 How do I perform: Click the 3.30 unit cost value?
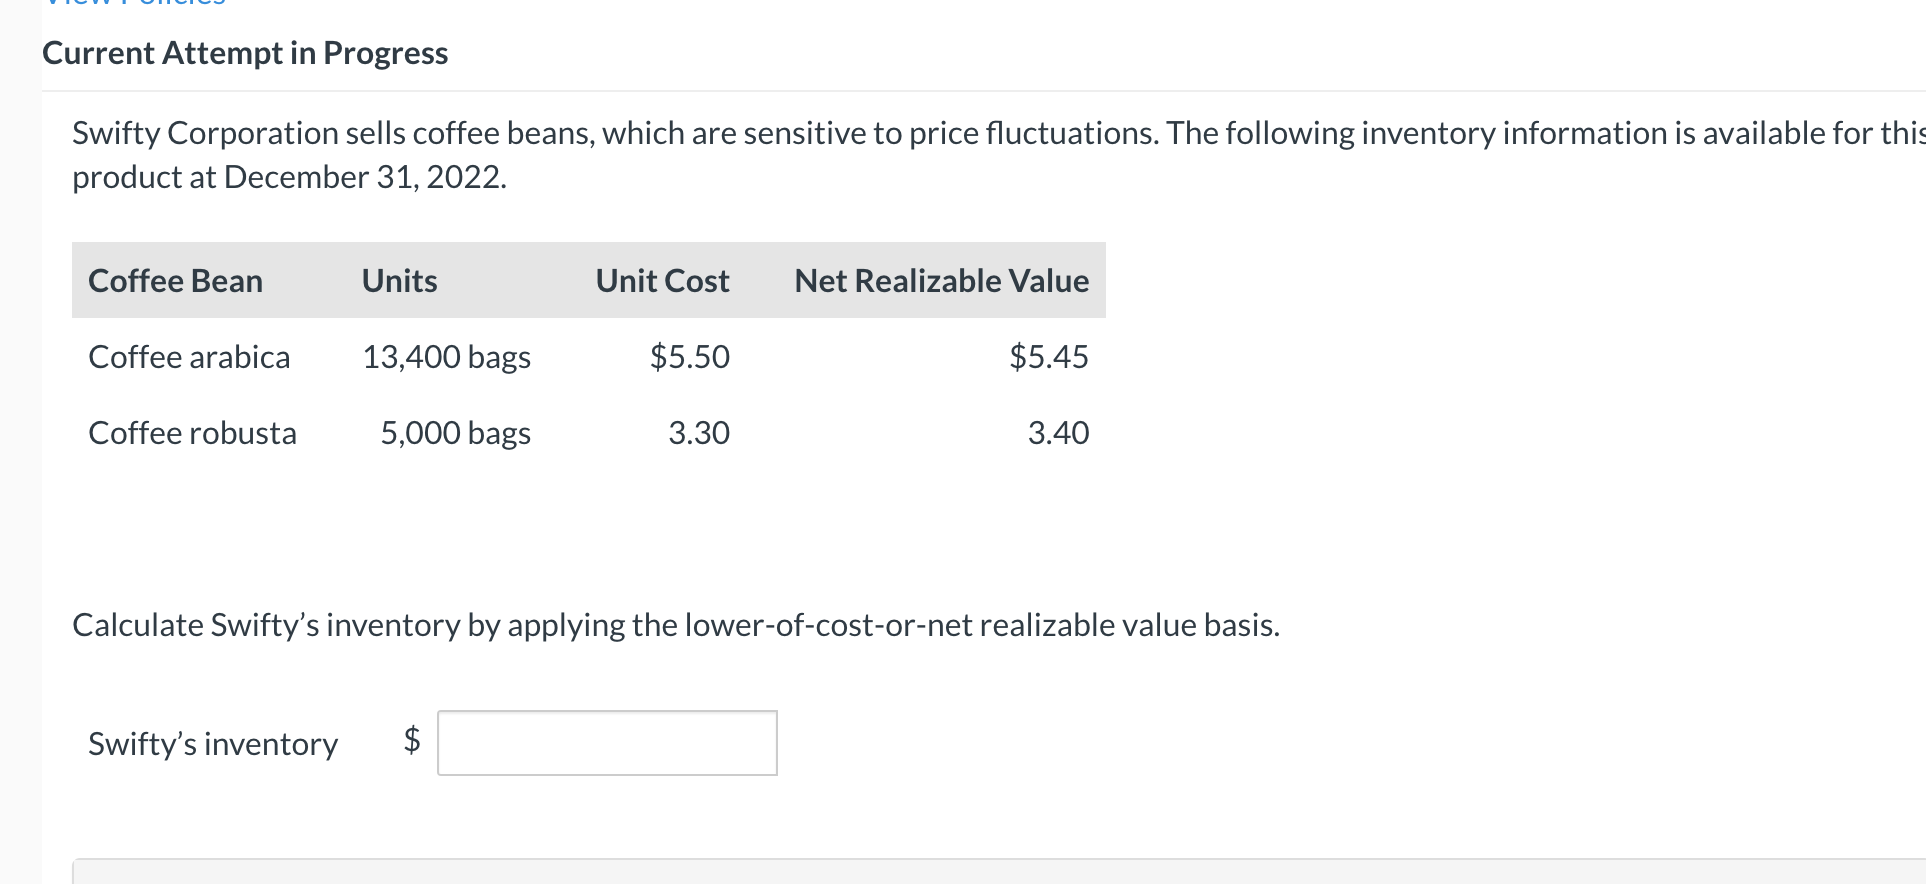[x=699, y=433]
